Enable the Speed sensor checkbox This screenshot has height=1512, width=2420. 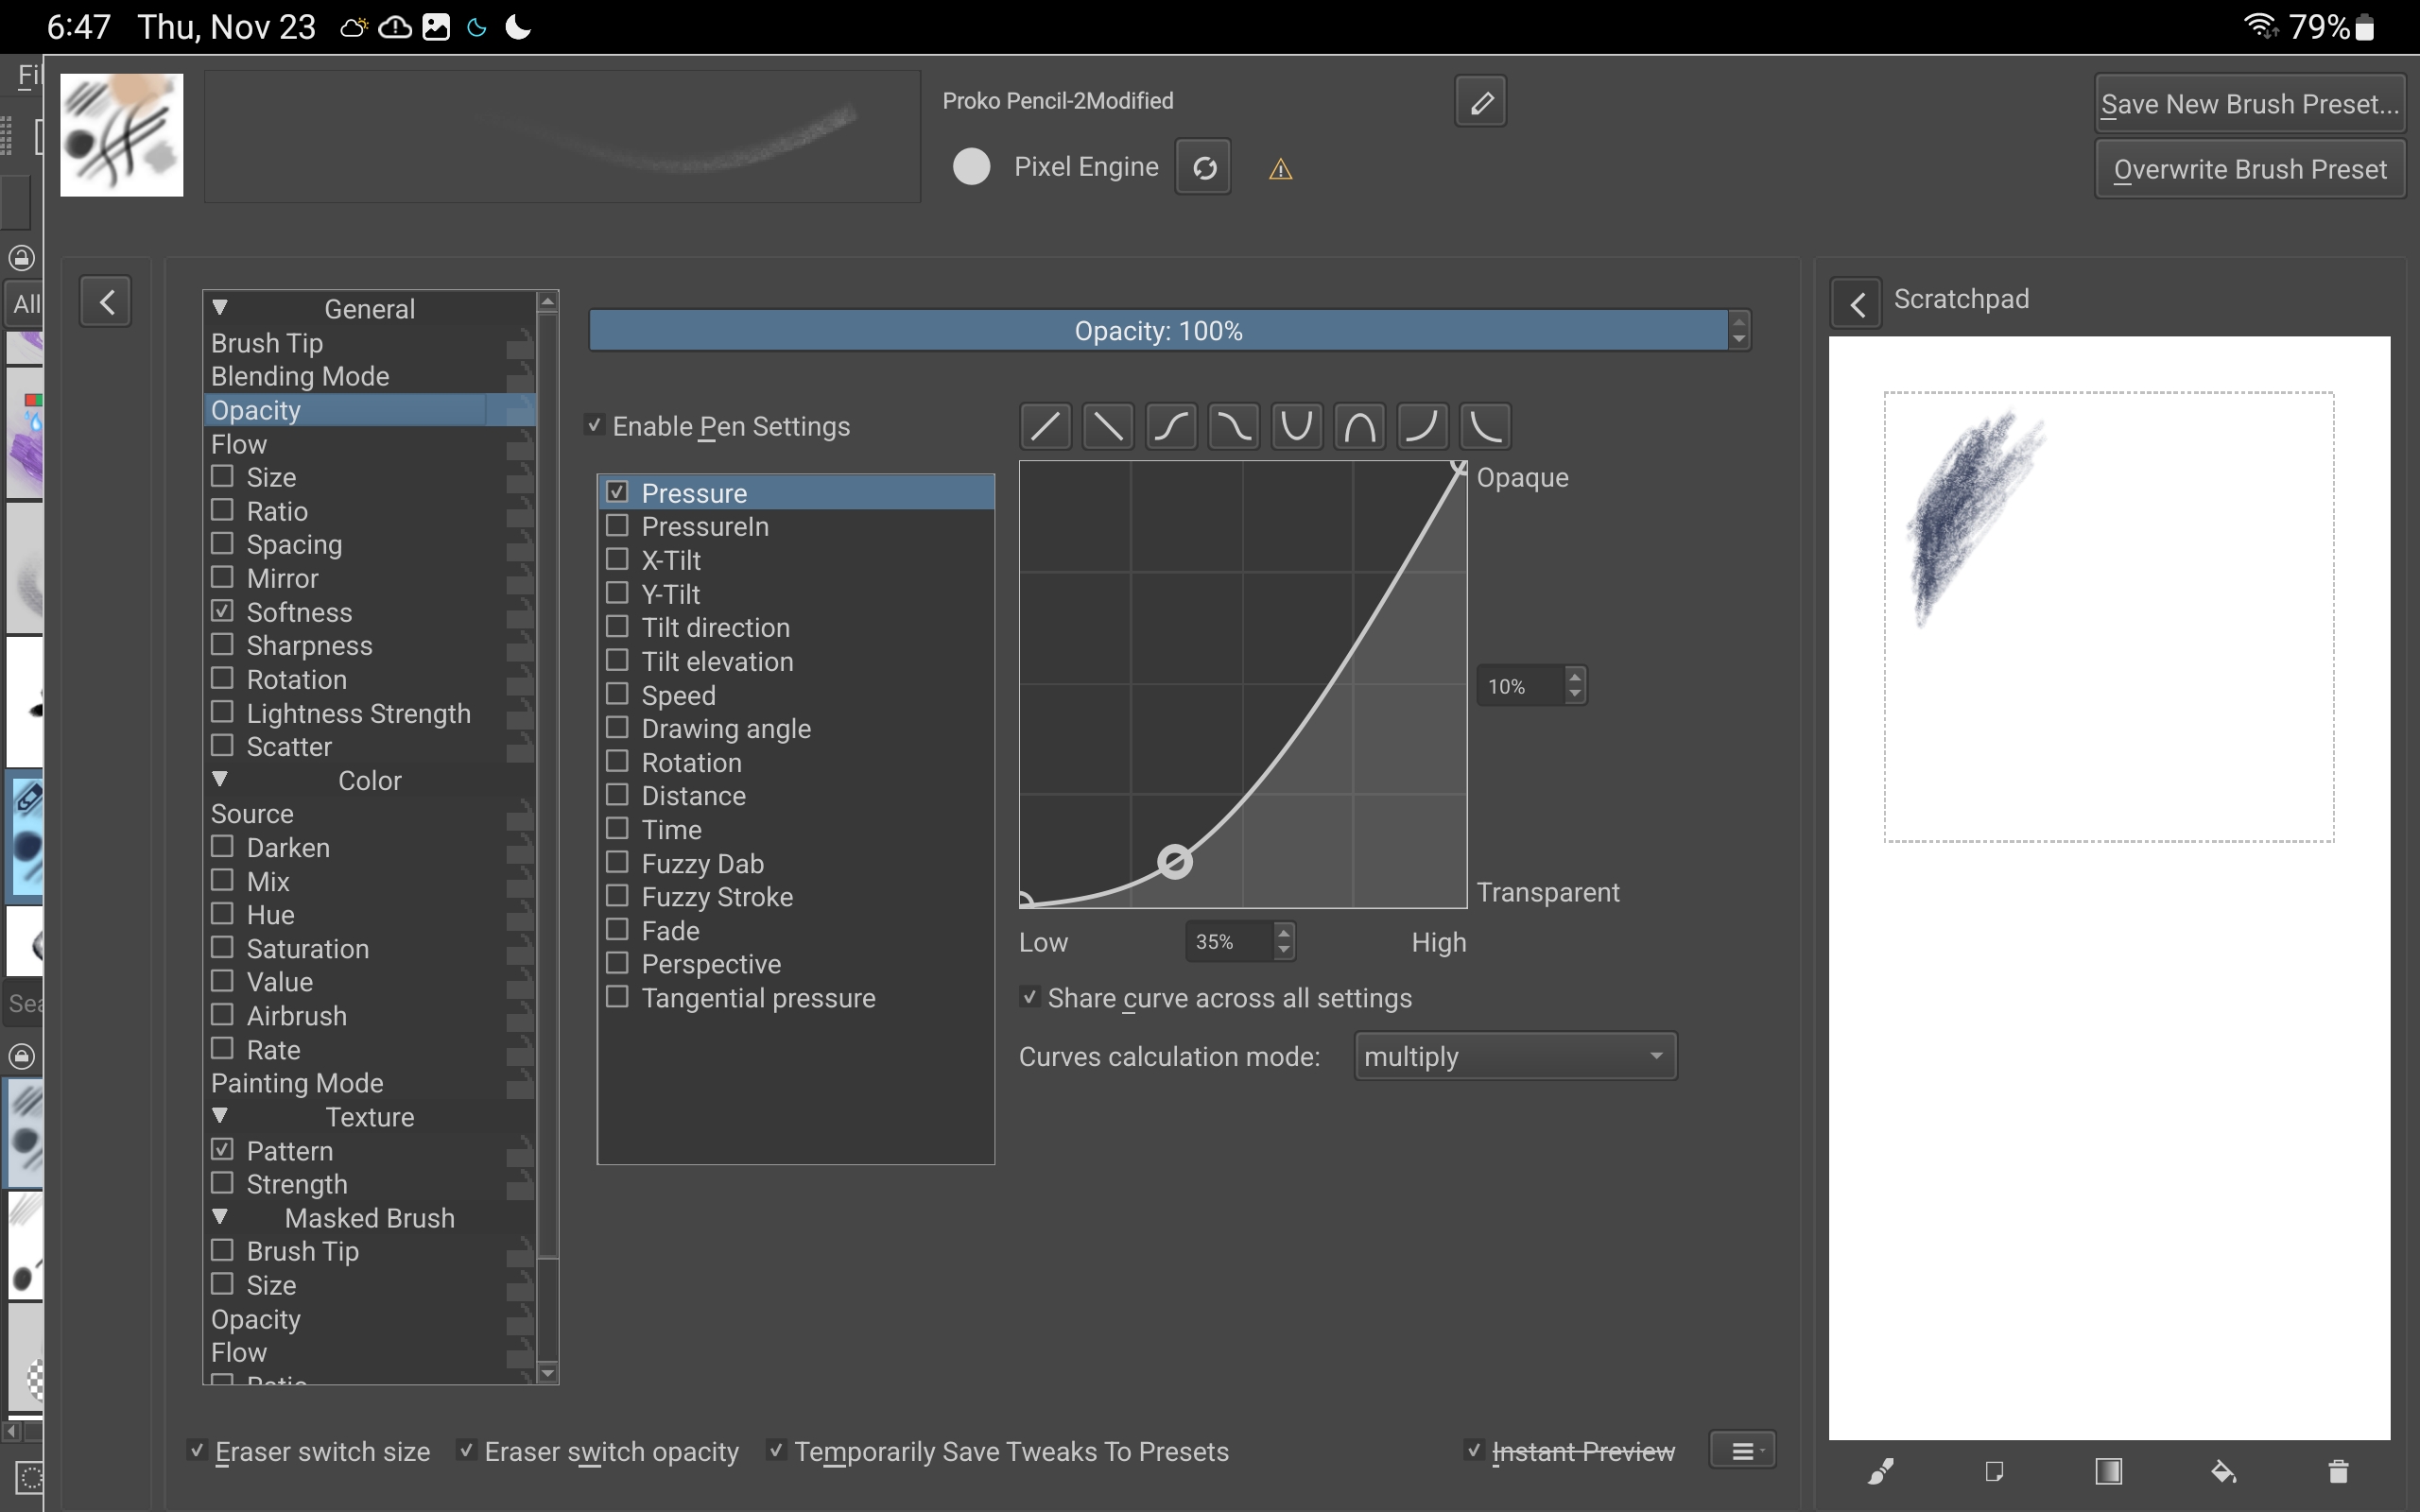618,694
